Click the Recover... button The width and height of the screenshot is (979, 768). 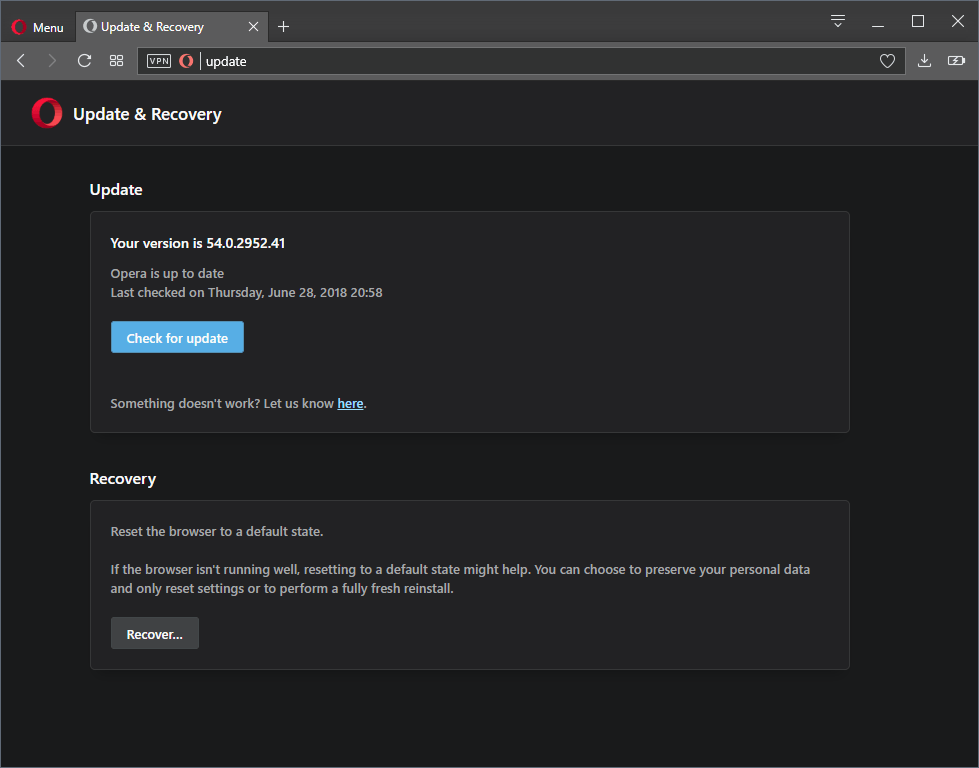(x=155, y=633)
